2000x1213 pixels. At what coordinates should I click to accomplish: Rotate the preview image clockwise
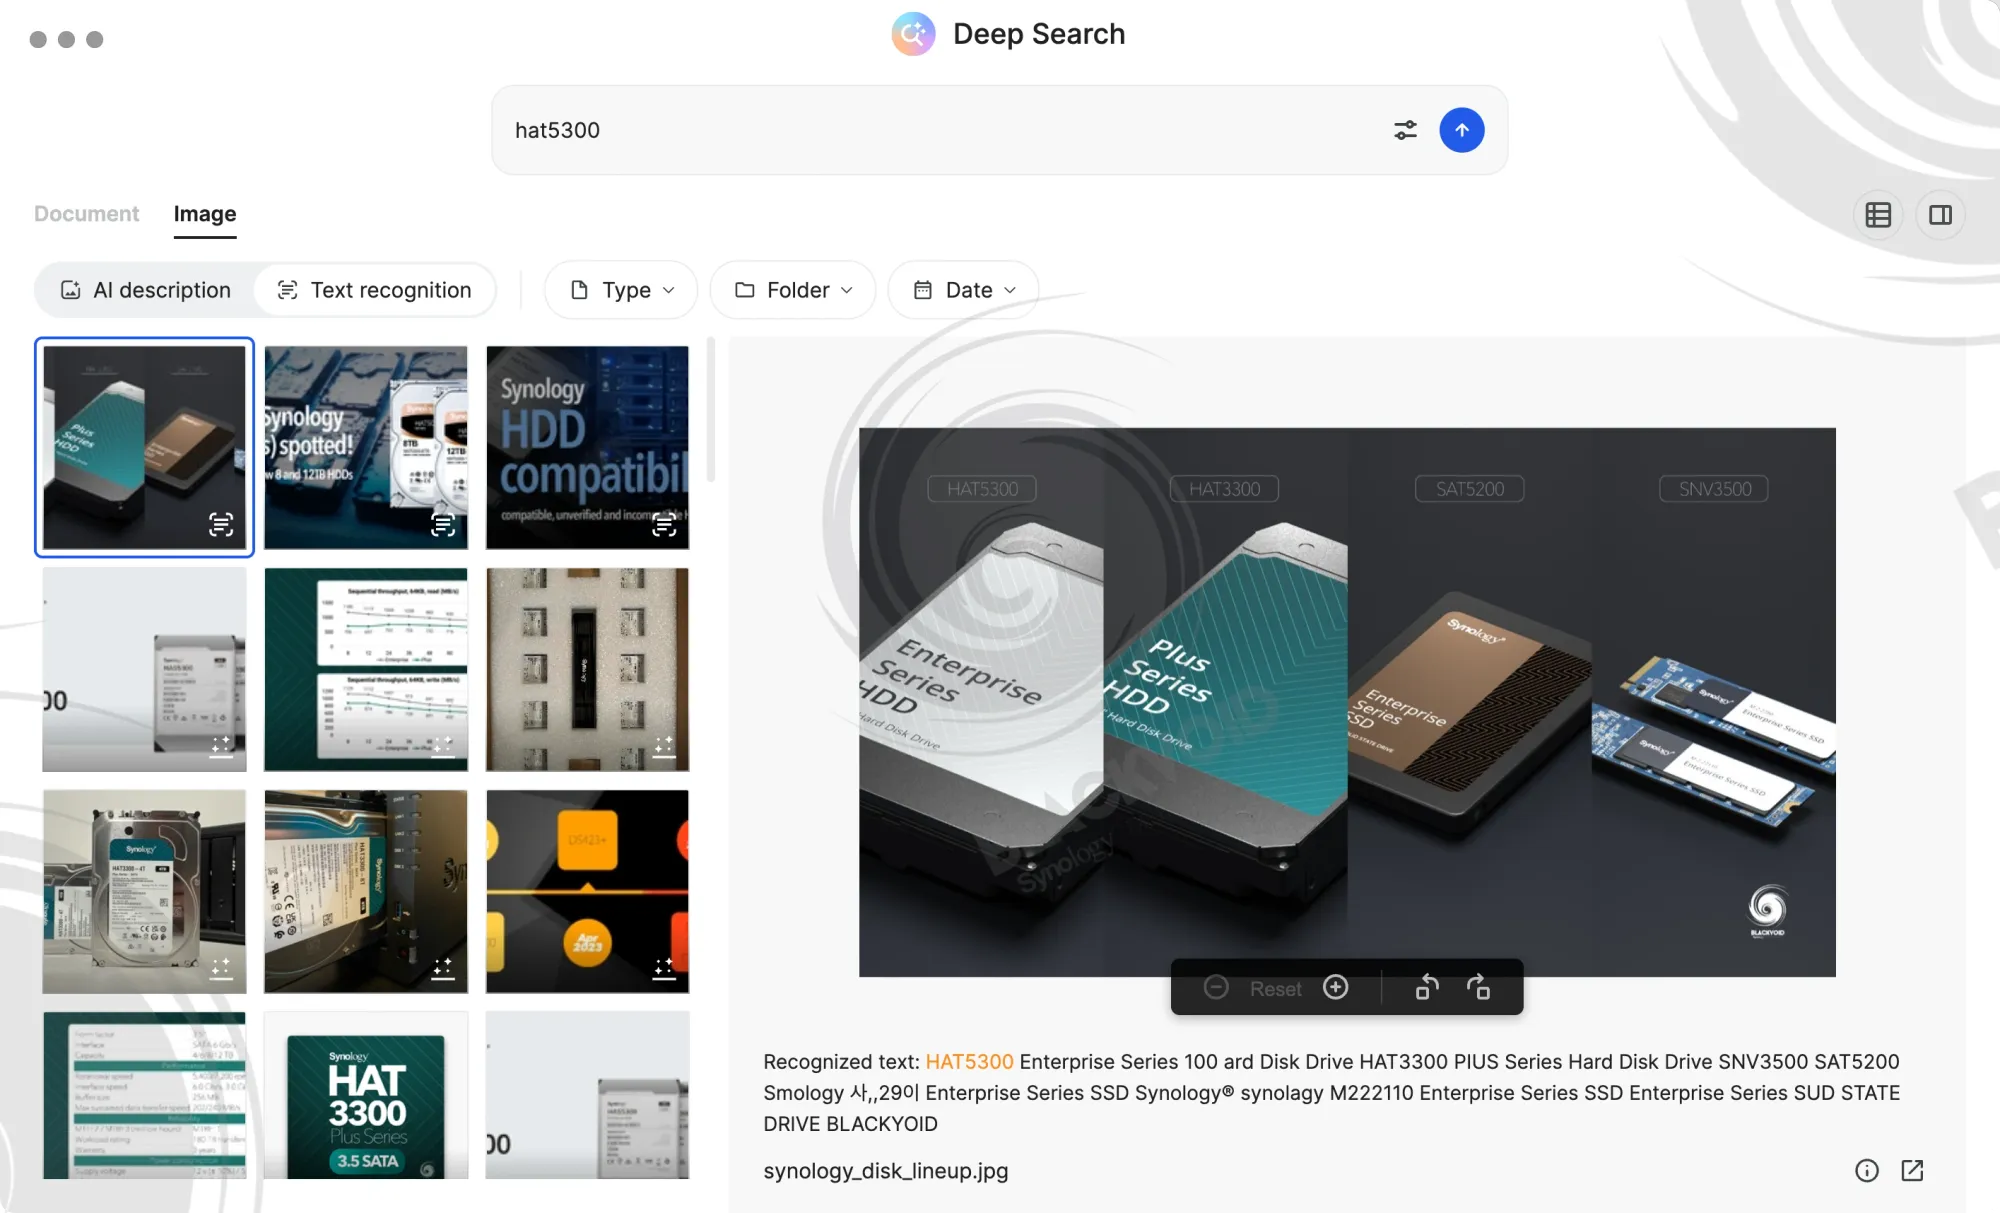(1478, 988)
